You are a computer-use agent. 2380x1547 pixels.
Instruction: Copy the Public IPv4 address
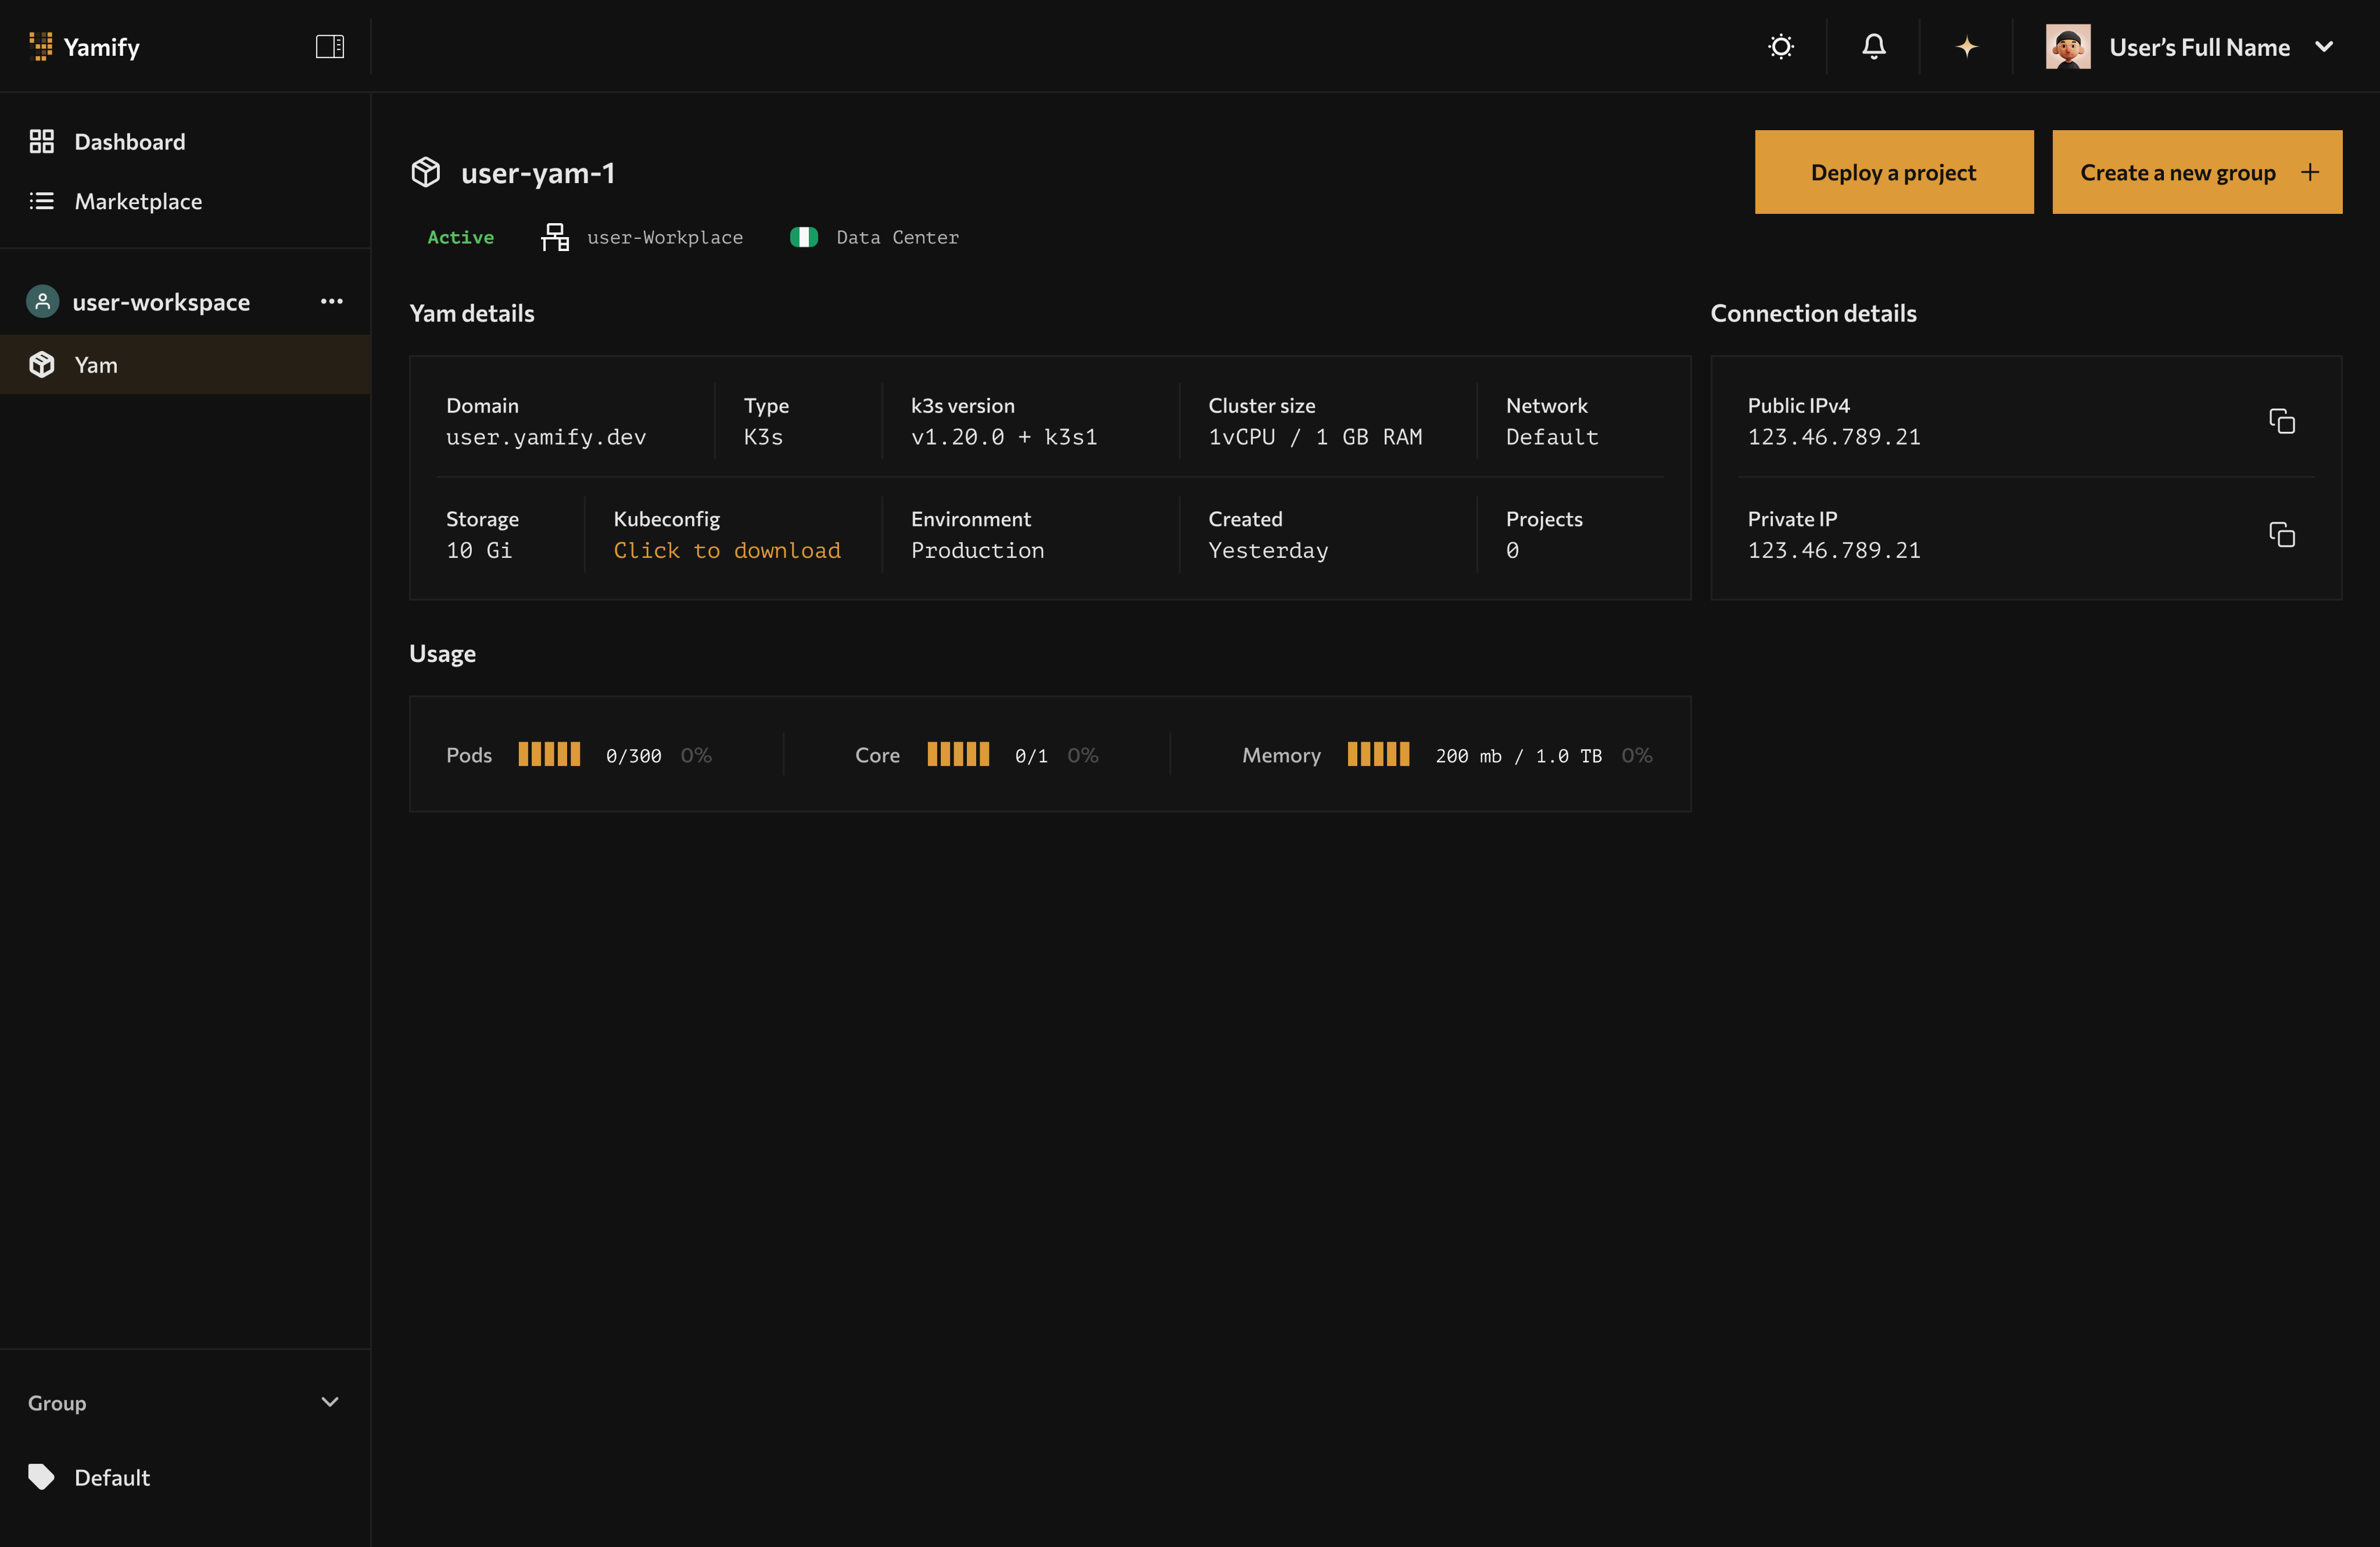click(2283, 421)
